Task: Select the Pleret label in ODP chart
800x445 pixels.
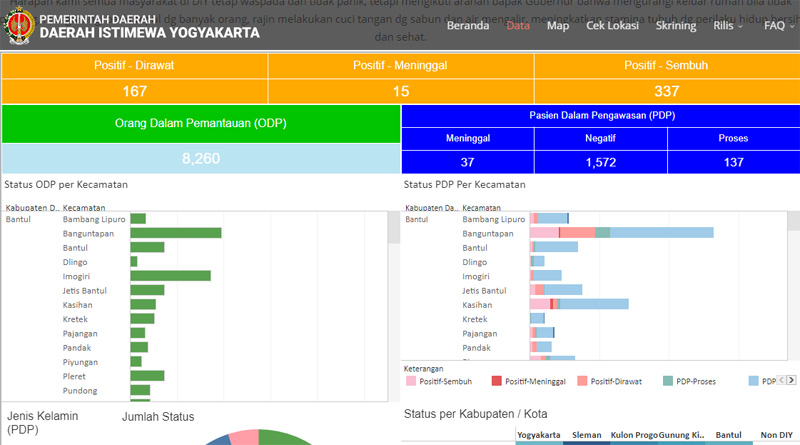Action: (x=74, y=376)
